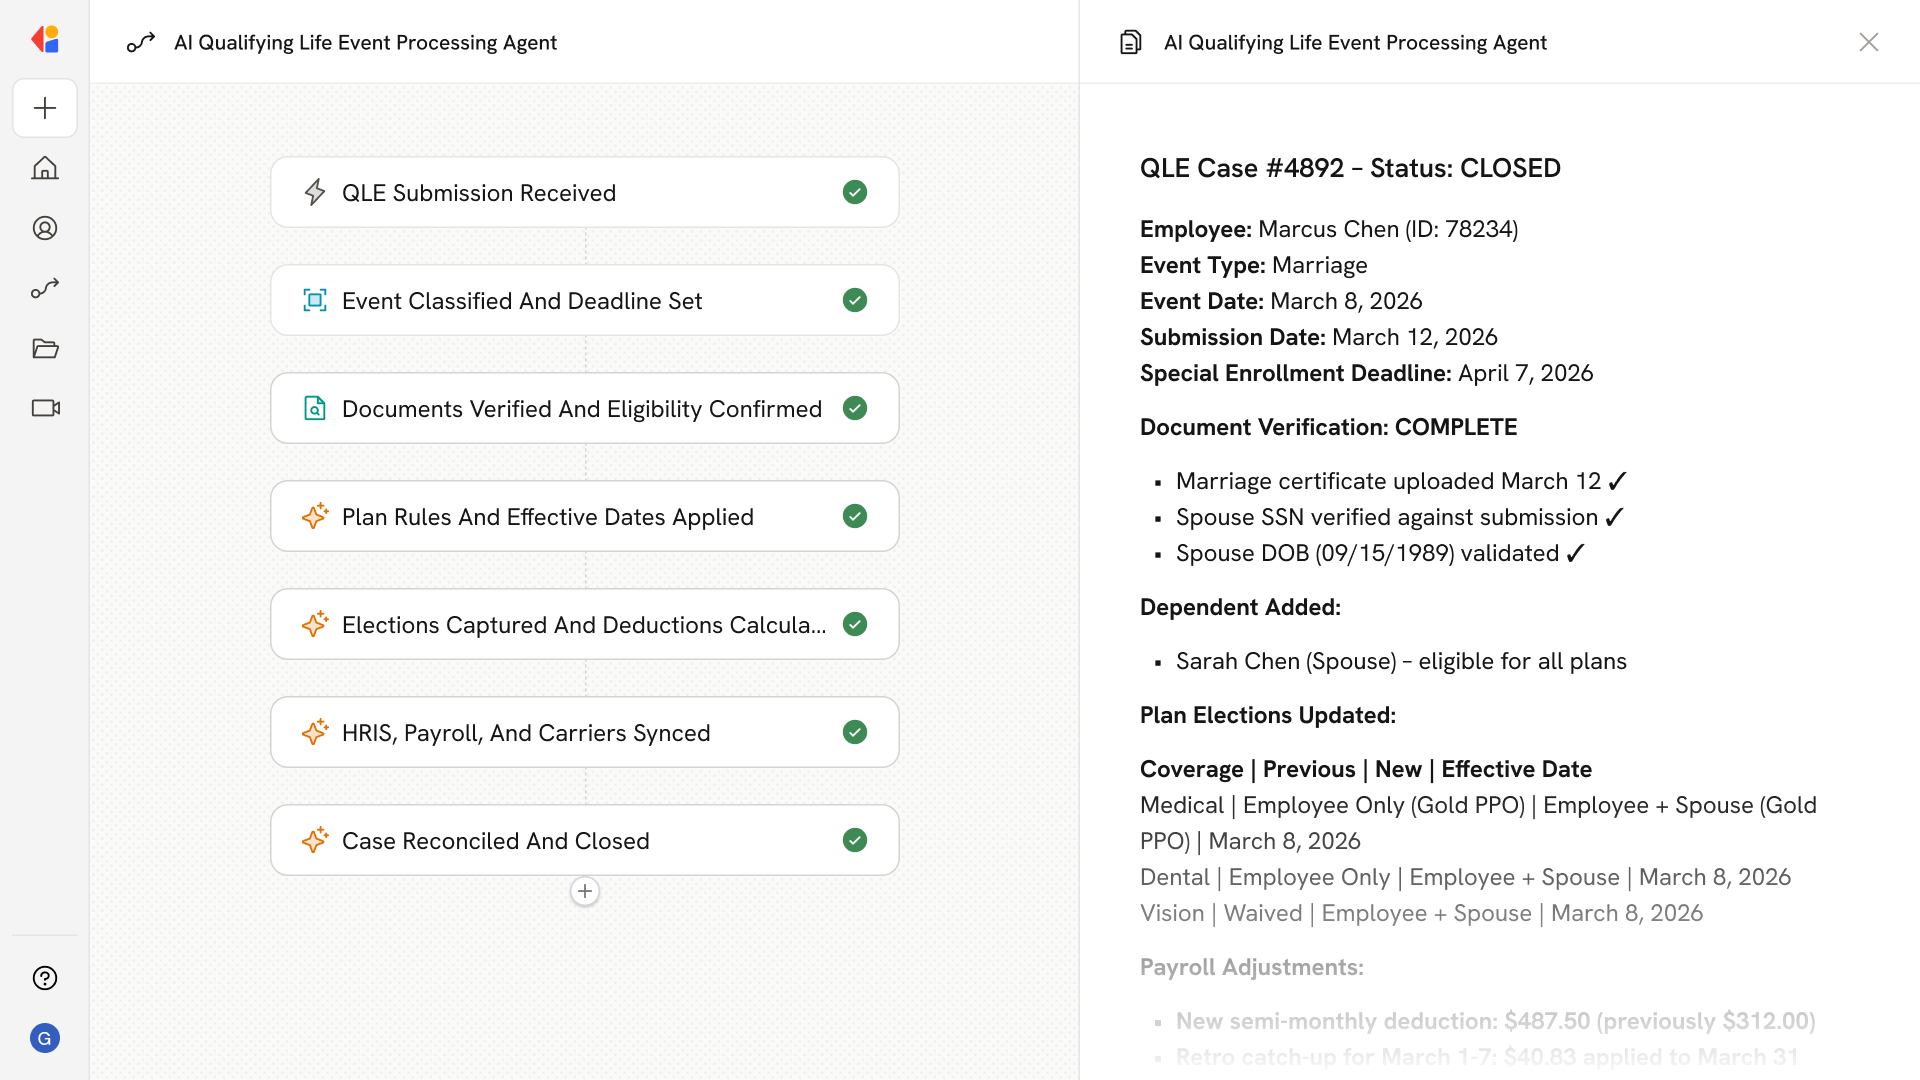1920x1080 pixels.
Task: Open the user profile icon in sidebar
Action: coord(45,228)
